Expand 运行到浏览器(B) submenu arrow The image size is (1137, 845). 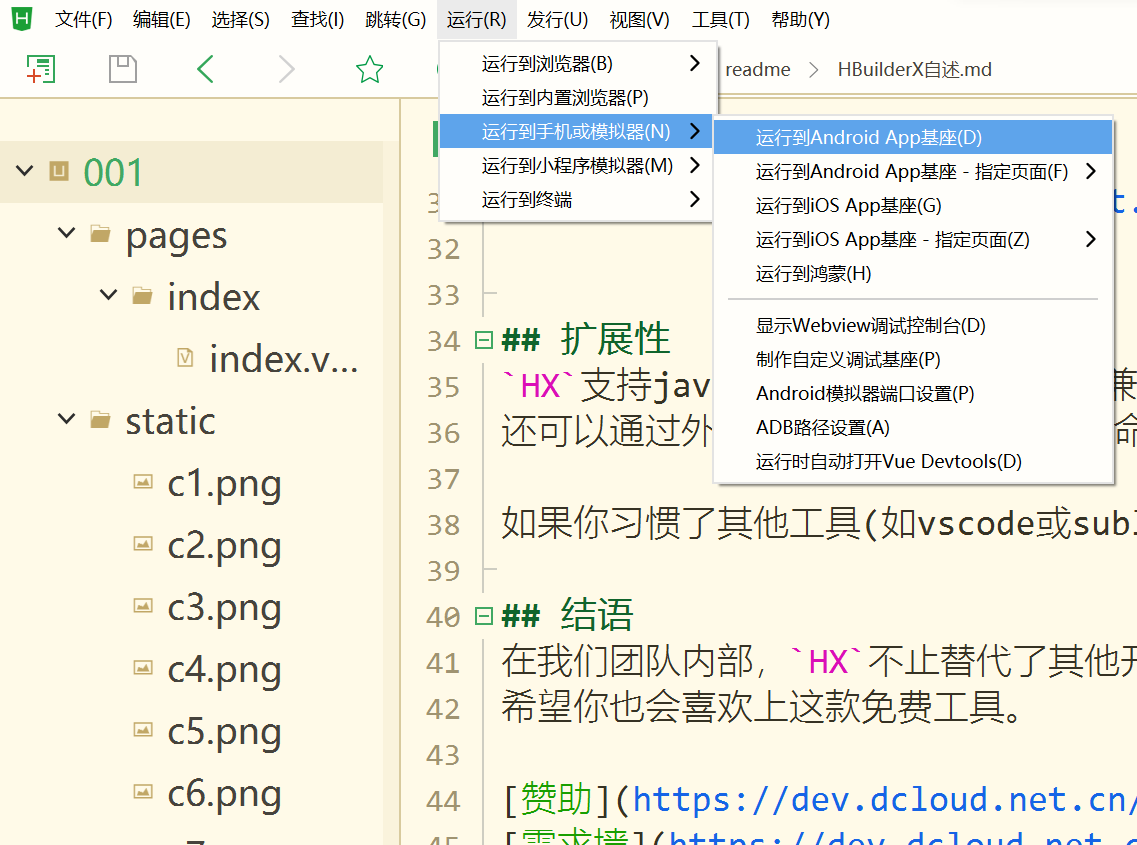(695, 63)
